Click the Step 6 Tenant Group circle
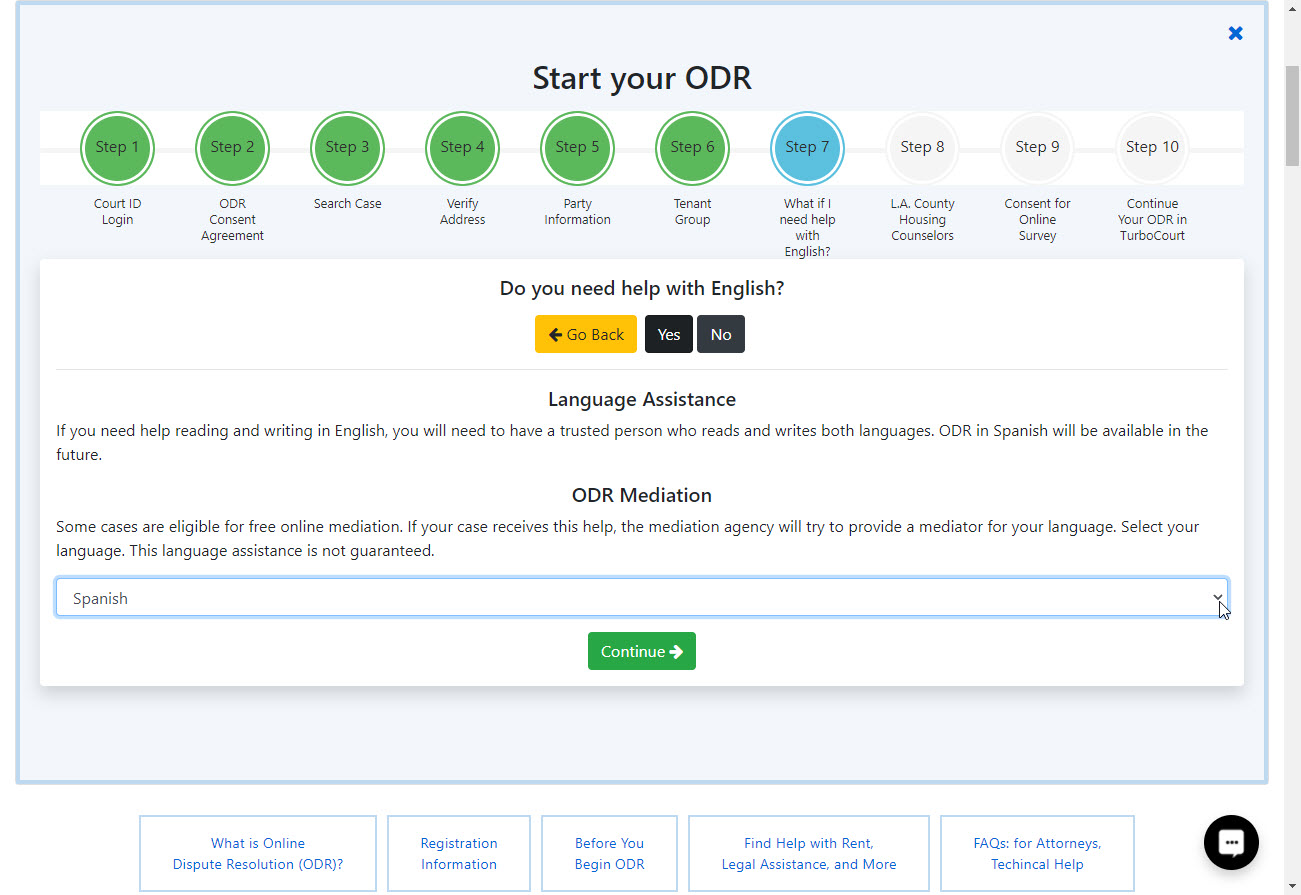1301x895 pixels. pos(692,147)
